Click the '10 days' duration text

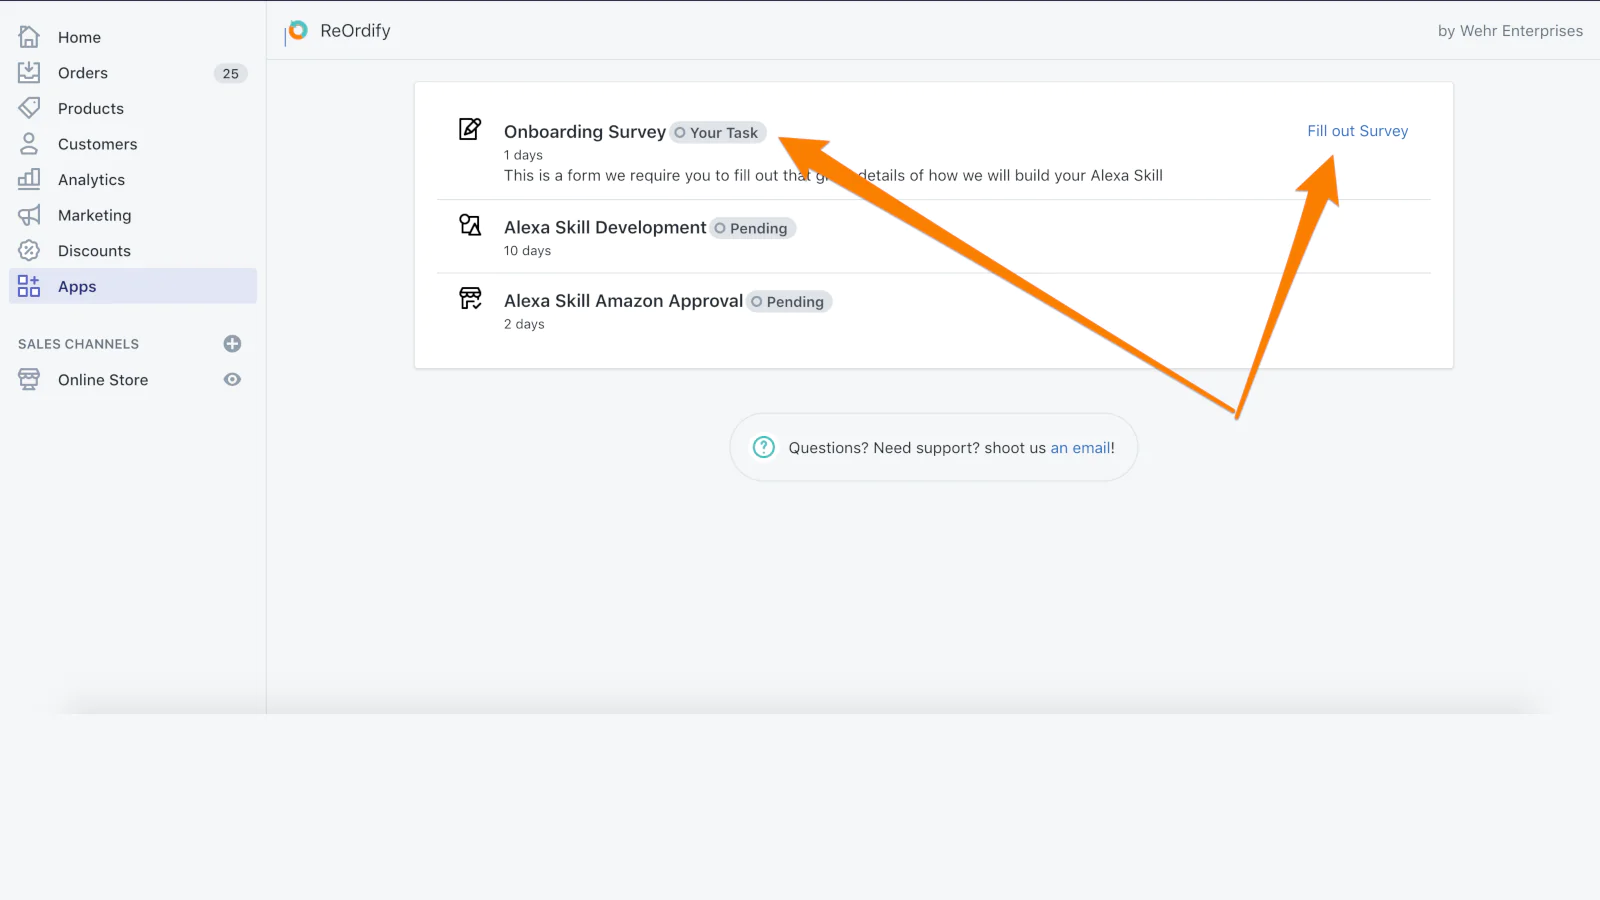coord(527,251)
